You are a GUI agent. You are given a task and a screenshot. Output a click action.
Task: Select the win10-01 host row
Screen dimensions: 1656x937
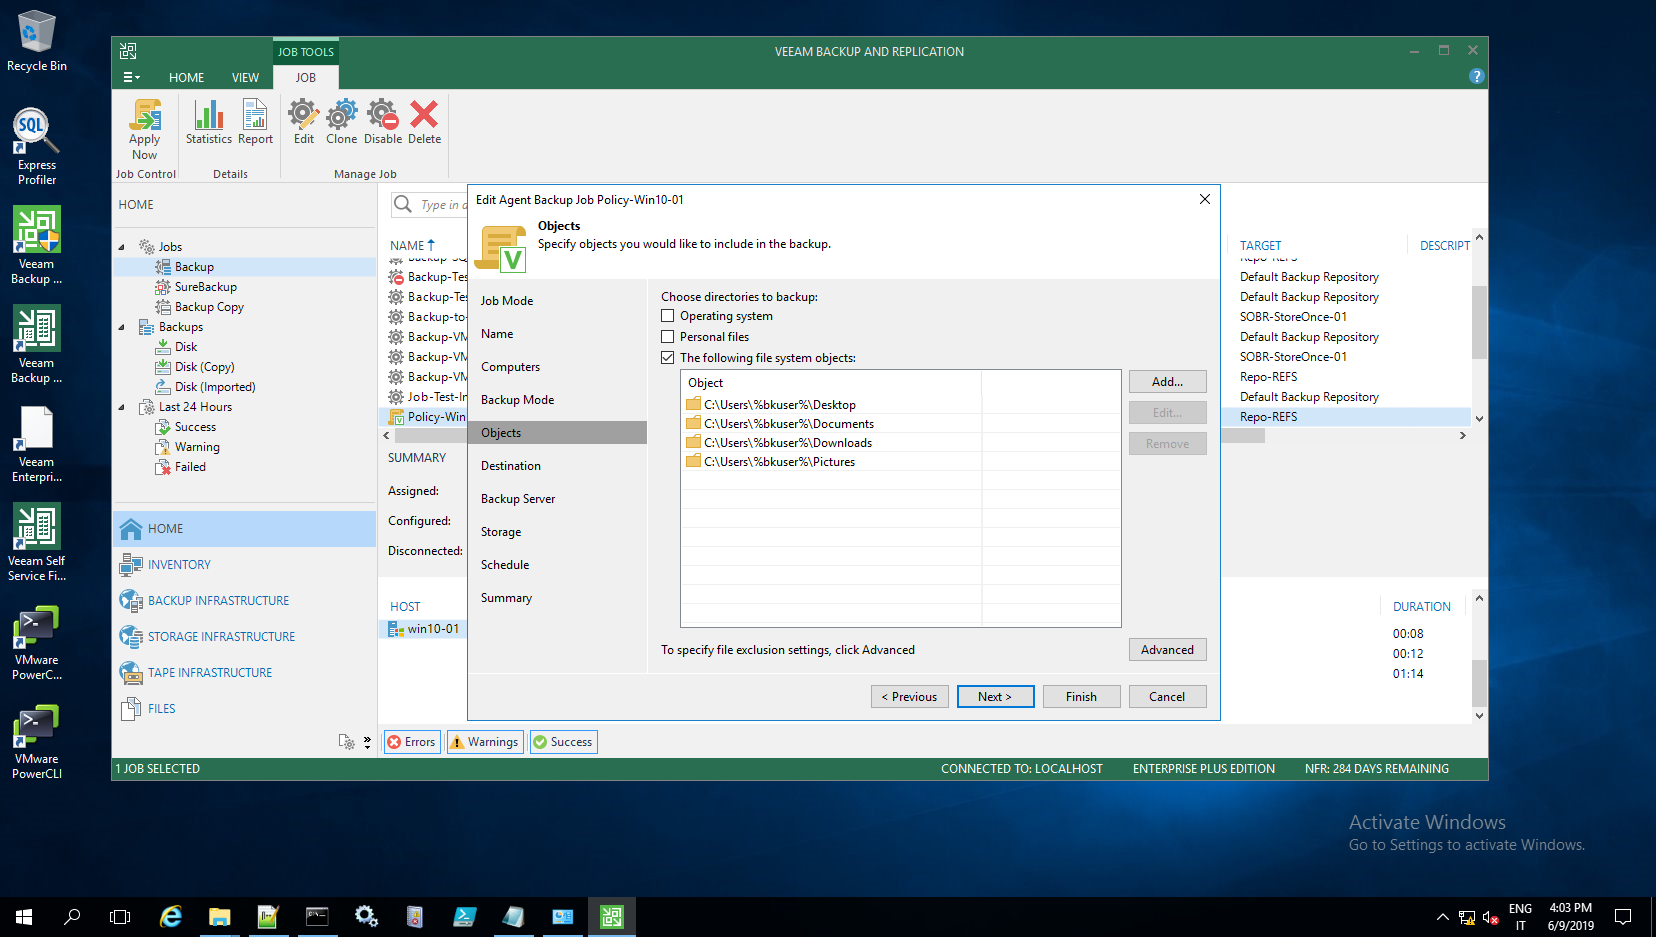425,629
